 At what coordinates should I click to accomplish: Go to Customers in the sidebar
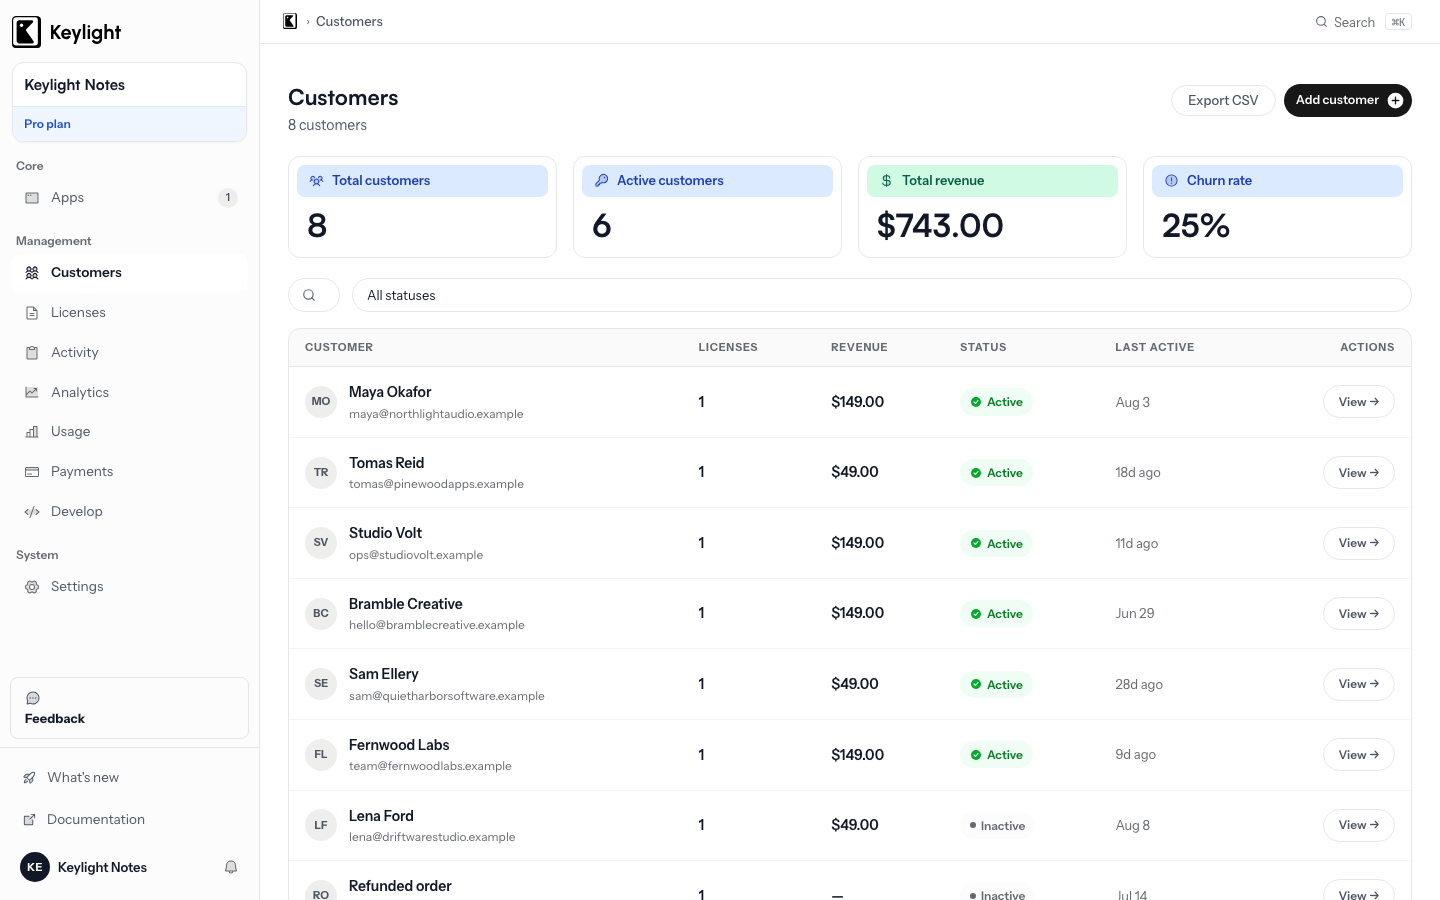click(129, 273)
